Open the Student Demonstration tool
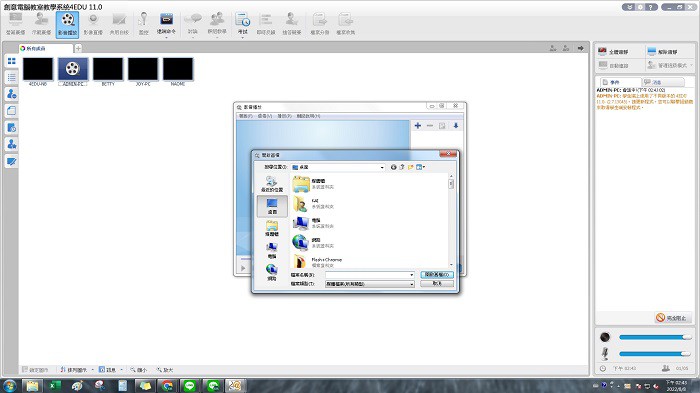The height and width of the screenshot is (393, 700). [42, 24]
